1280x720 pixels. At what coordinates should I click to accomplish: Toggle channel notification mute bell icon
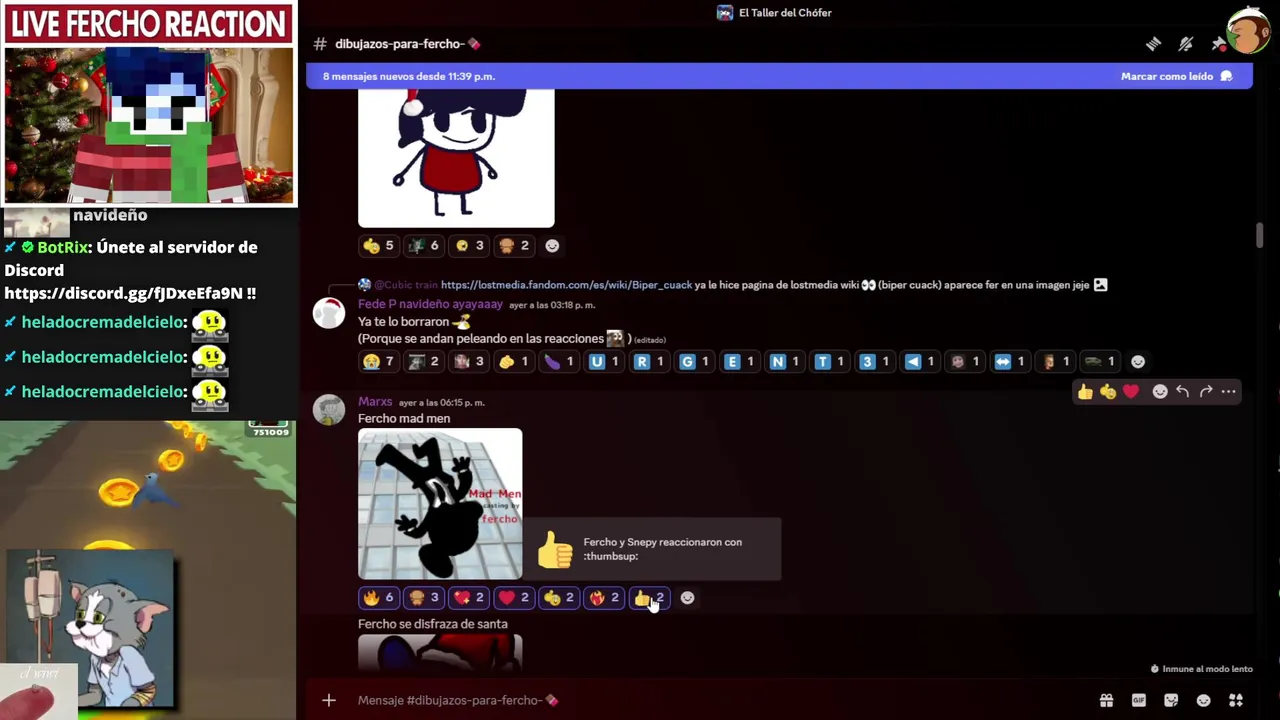click(1186, 44)
